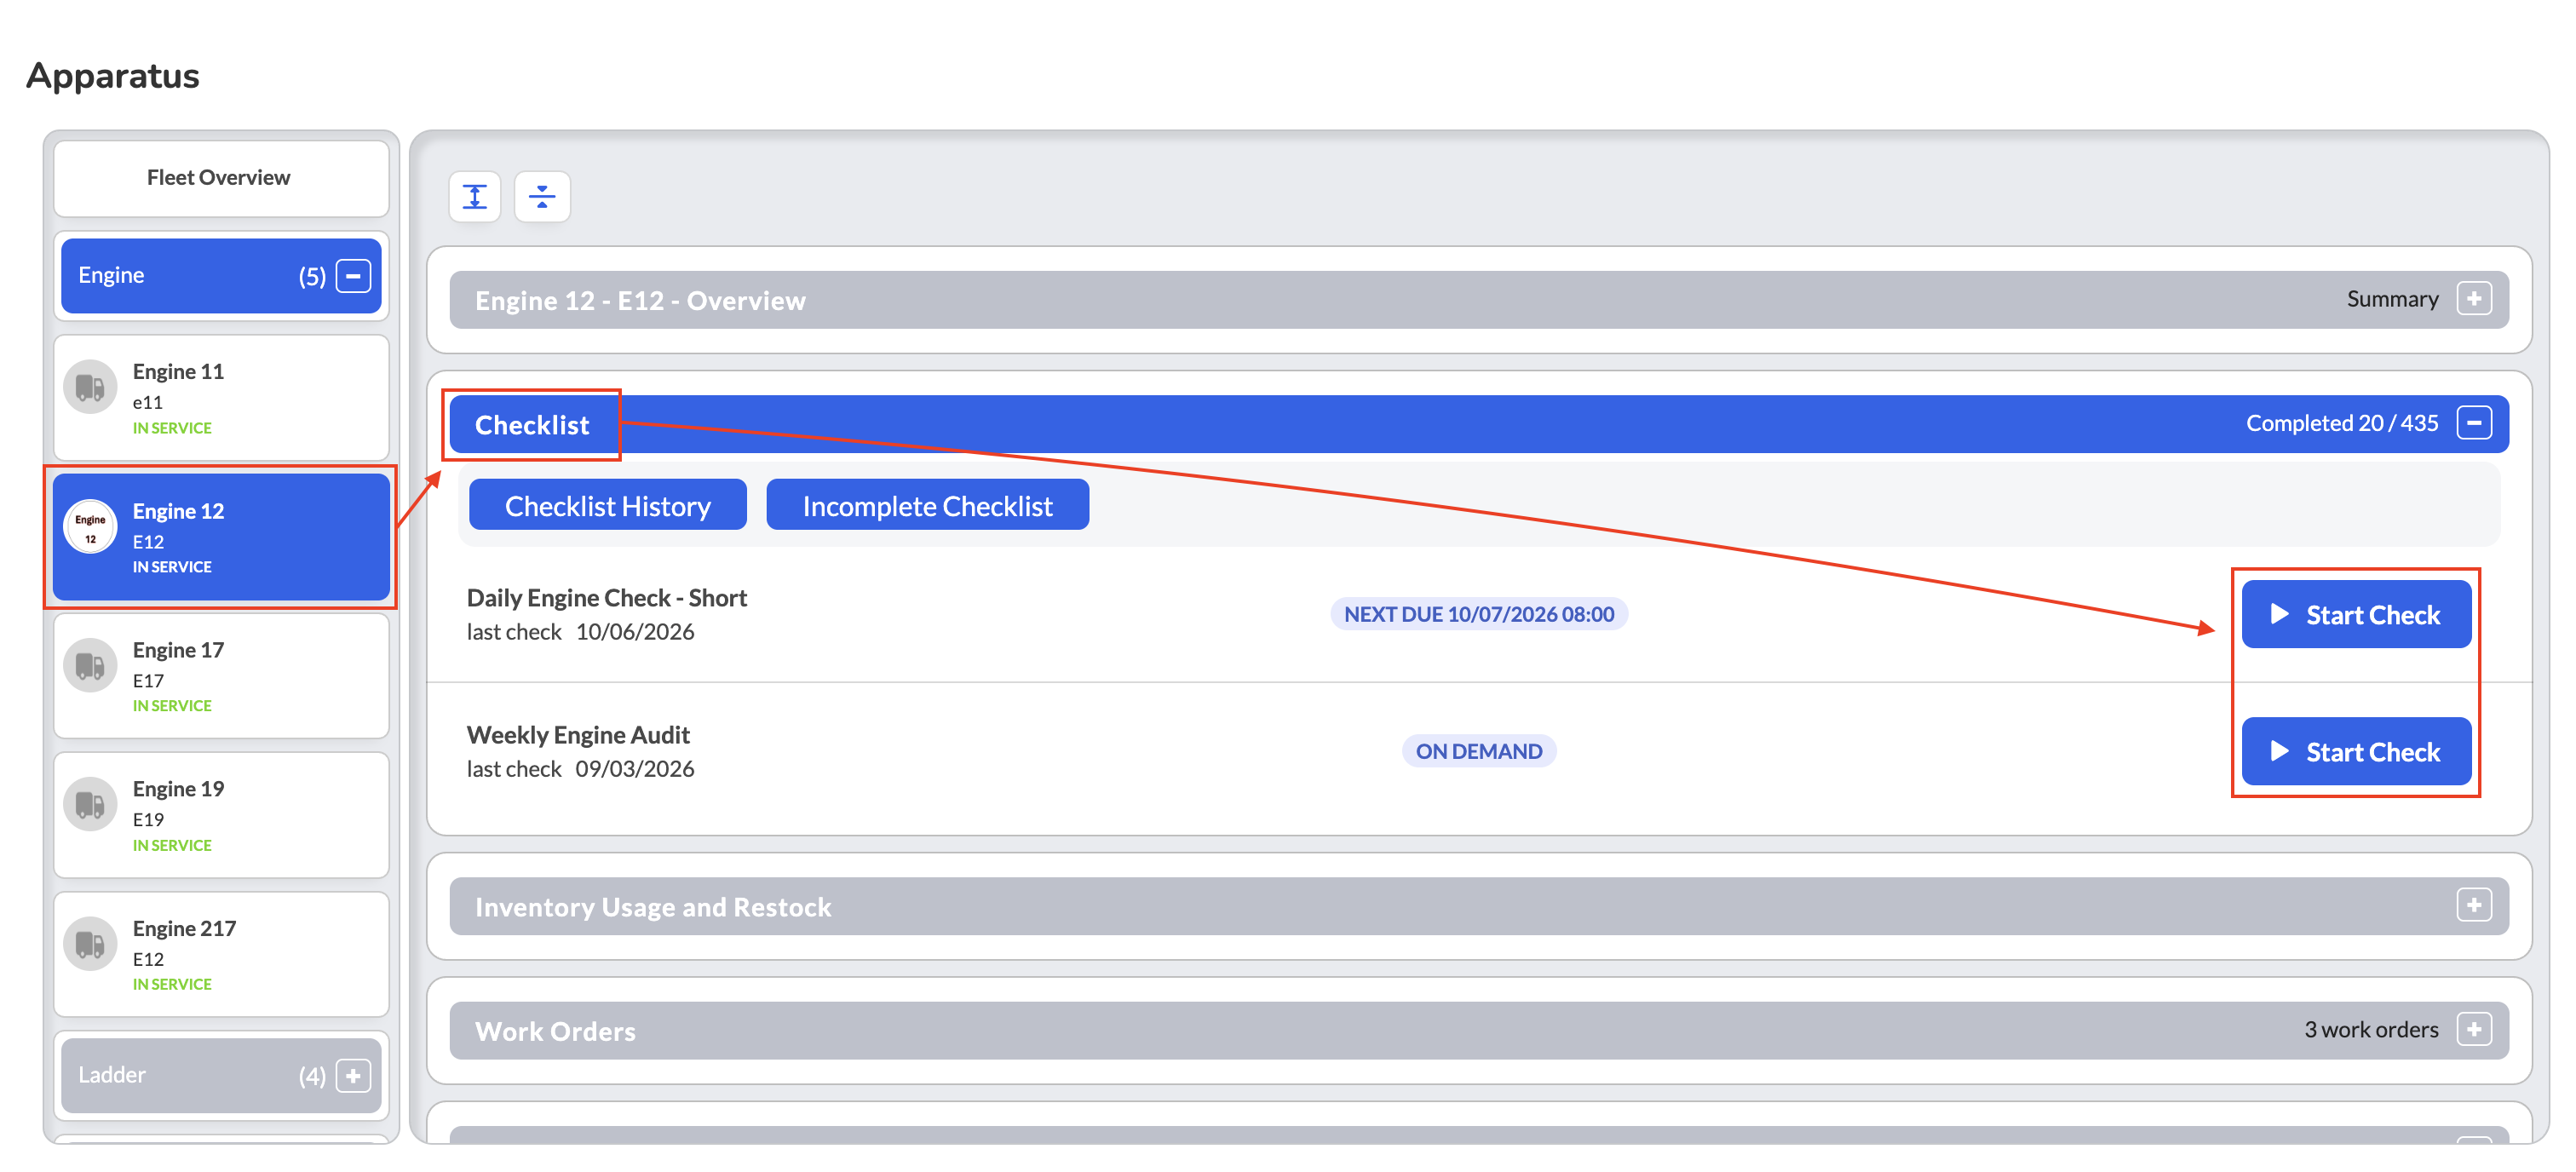
Task: Click the Work Orders section title
Action: point(555,1031)
